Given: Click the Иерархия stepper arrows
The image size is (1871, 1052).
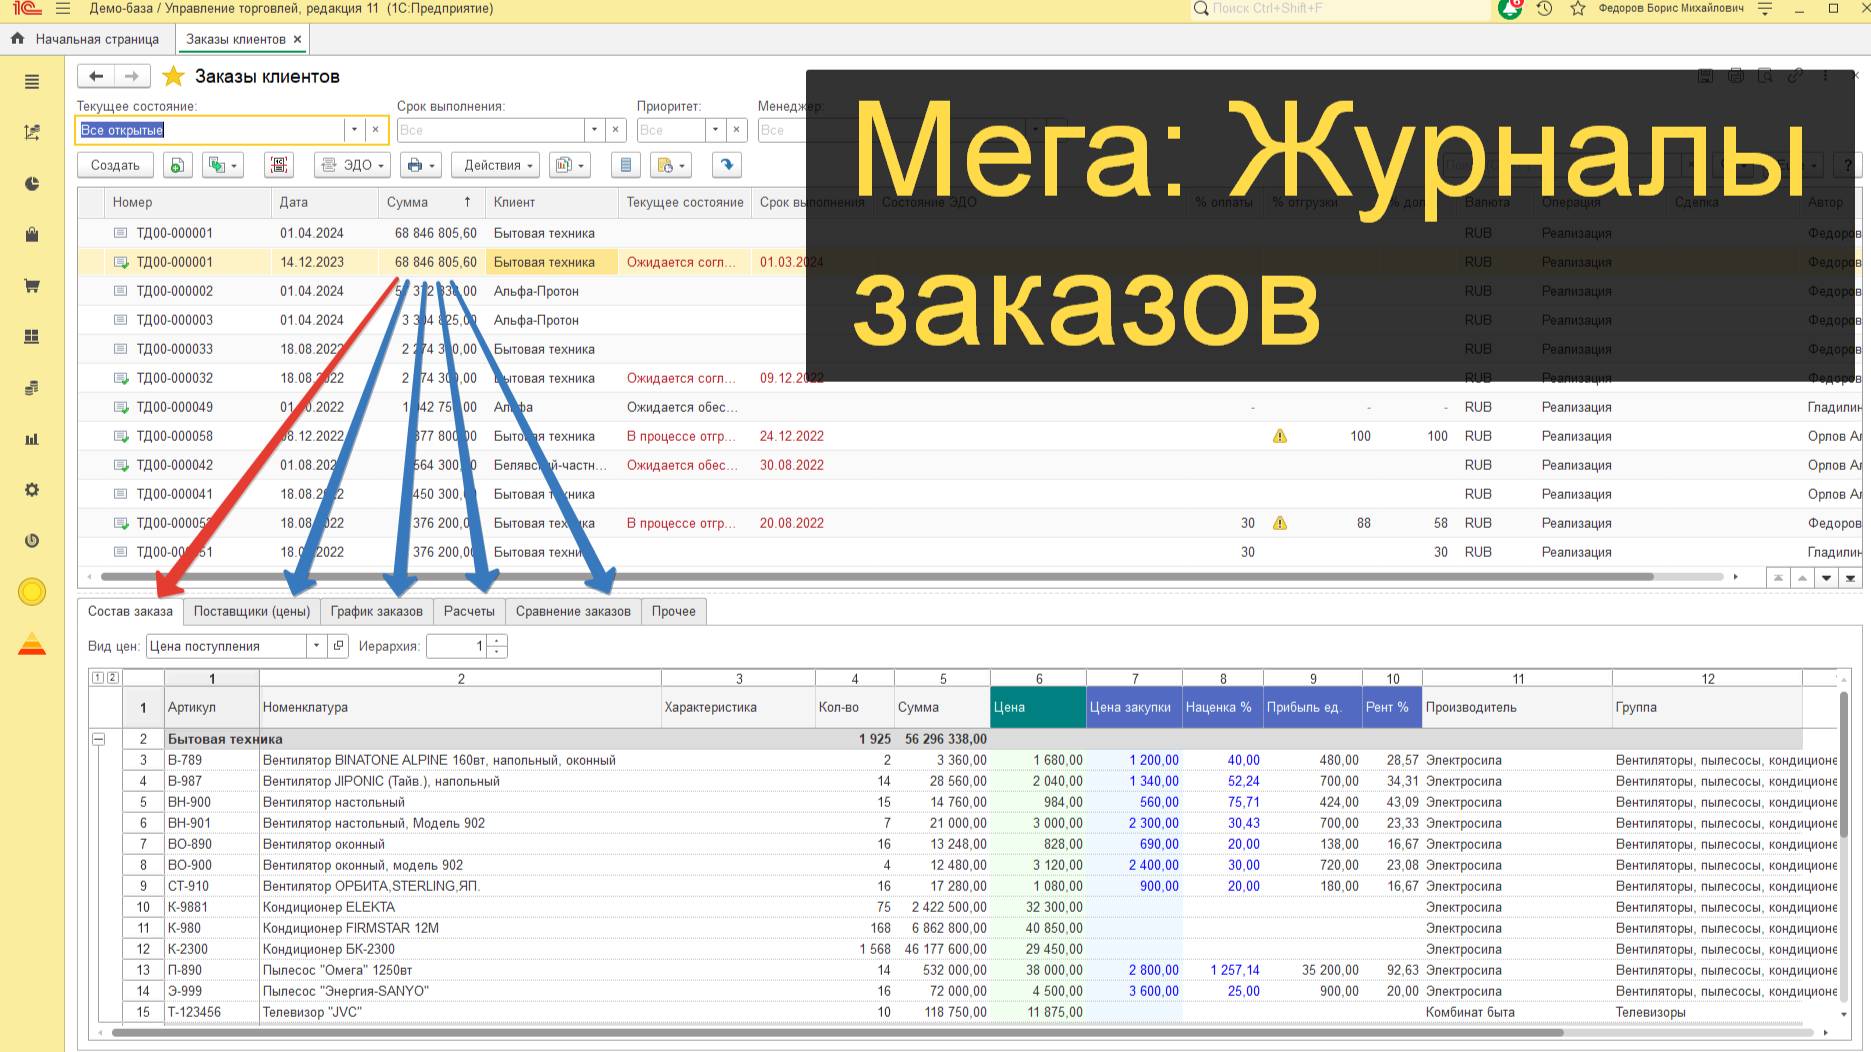Looking at the screenshot, I should (x=498, y=646).
